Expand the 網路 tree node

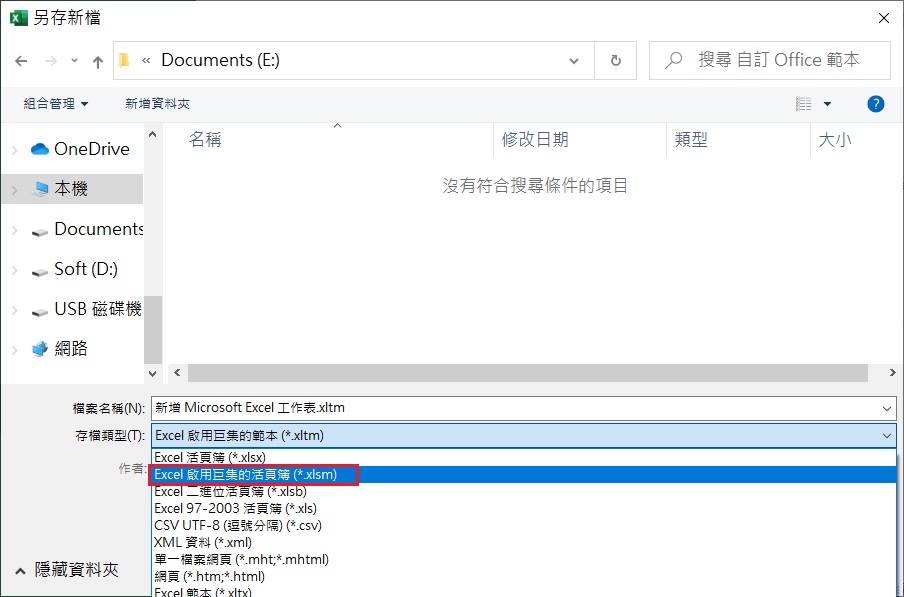pyautogui.click(x=15, y=350)
